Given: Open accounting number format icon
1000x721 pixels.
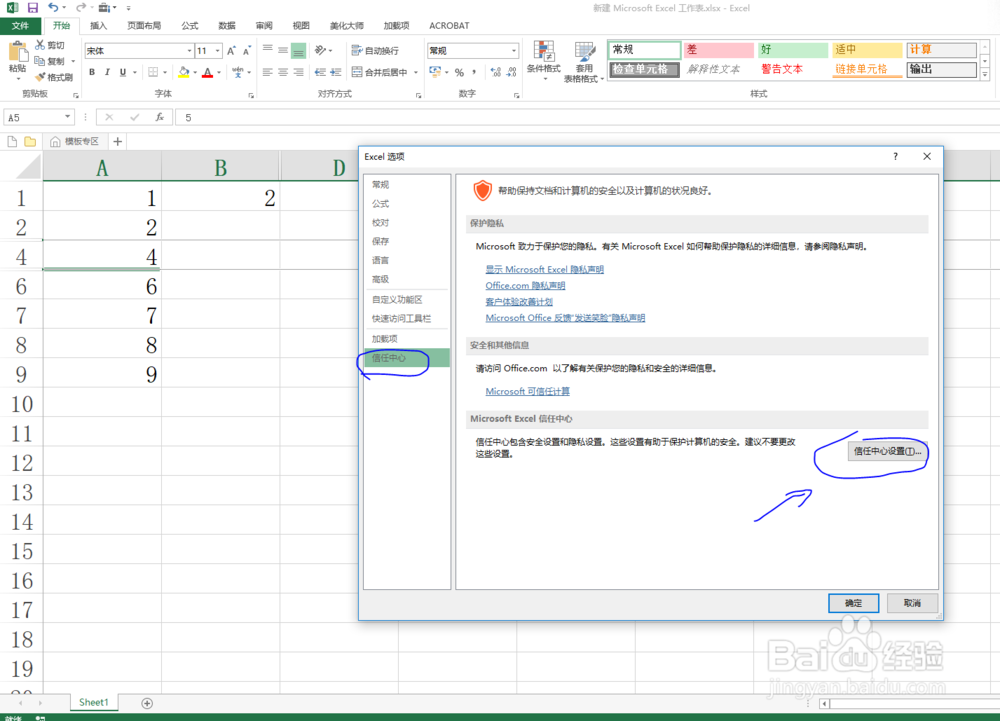Looking at the screenshot, I should (x=435, y=72).
